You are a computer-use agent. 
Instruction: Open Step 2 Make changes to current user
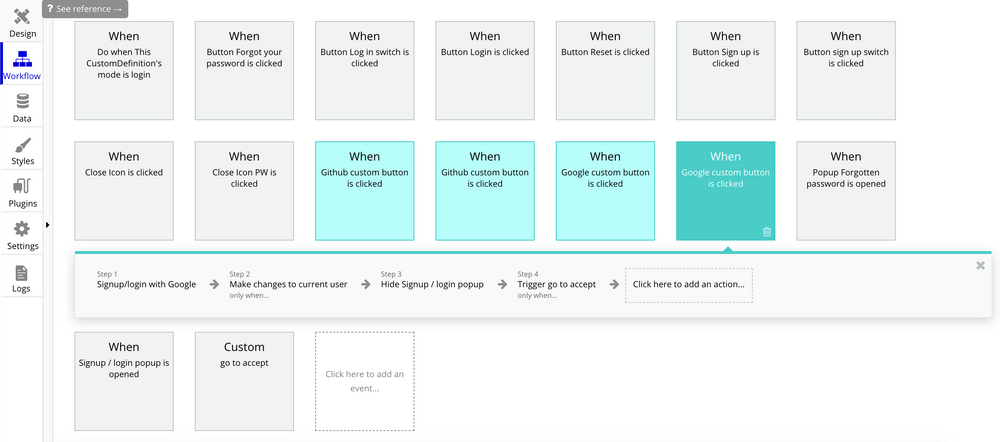288,284
